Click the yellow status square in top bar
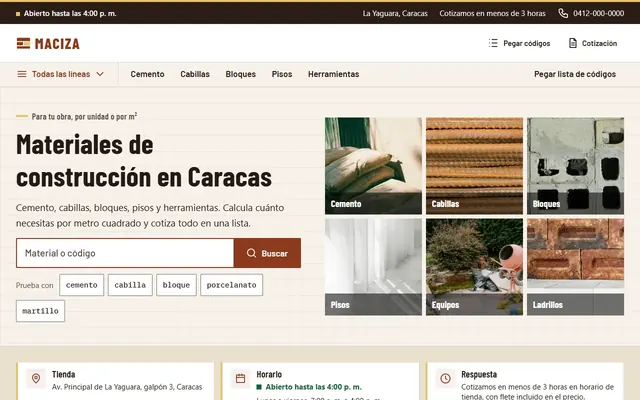The image size is (640, 400). pyautogui.click(x=18, y=14)
